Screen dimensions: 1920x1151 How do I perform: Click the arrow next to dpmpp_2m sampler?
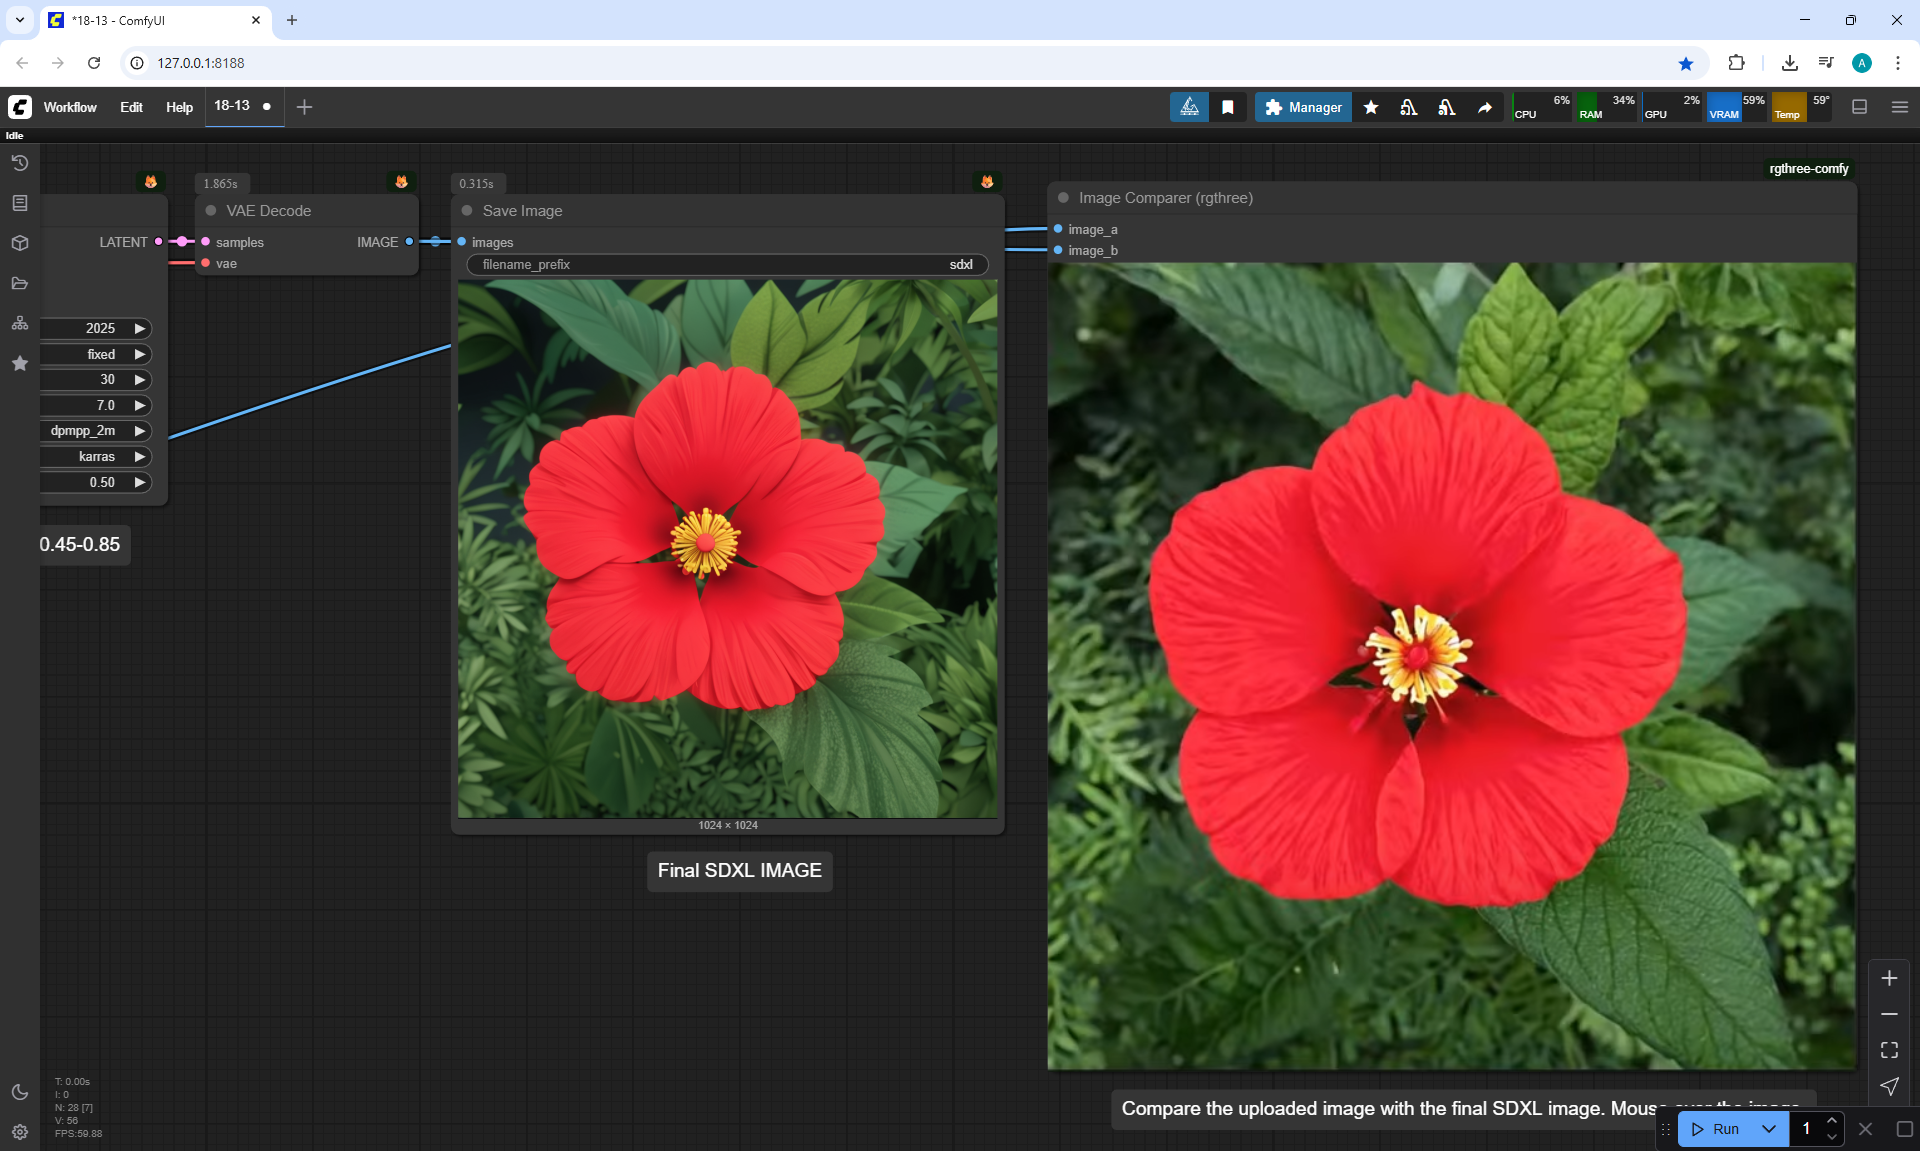click(140, 431)
